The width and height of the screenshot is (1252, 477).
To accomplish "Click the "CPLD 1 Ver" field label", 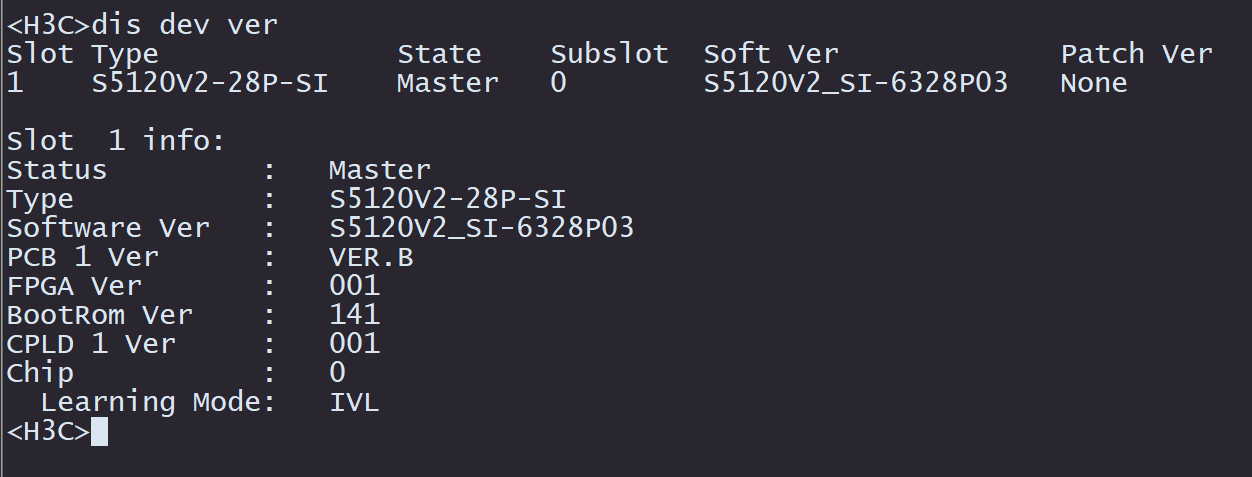I will pyautogui.click(x=91, y=344).
